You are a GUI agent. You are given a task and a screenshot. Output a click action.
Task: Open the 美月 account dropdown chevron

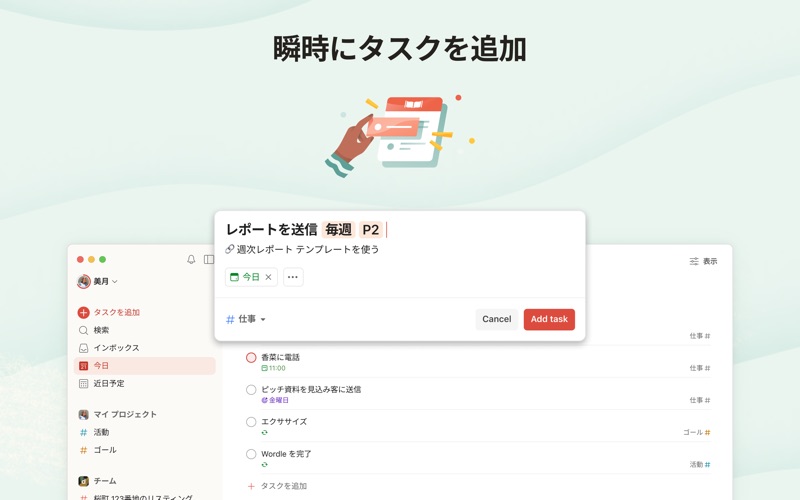click(114, 282)
